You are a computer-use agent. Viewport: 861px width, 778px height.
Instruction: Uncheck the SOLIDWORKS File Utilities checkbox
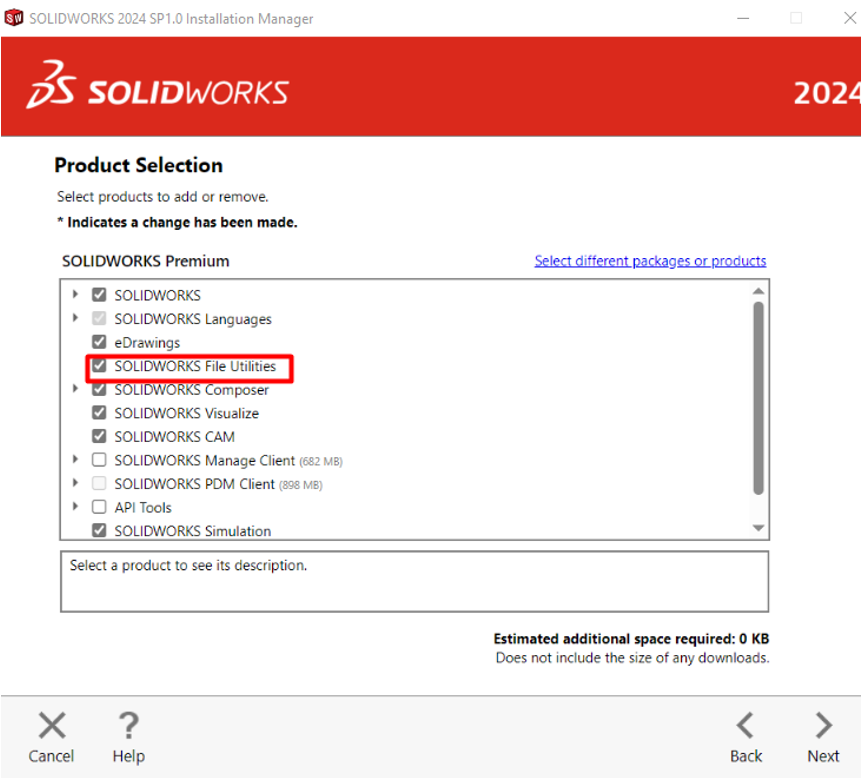coord(99,366)
